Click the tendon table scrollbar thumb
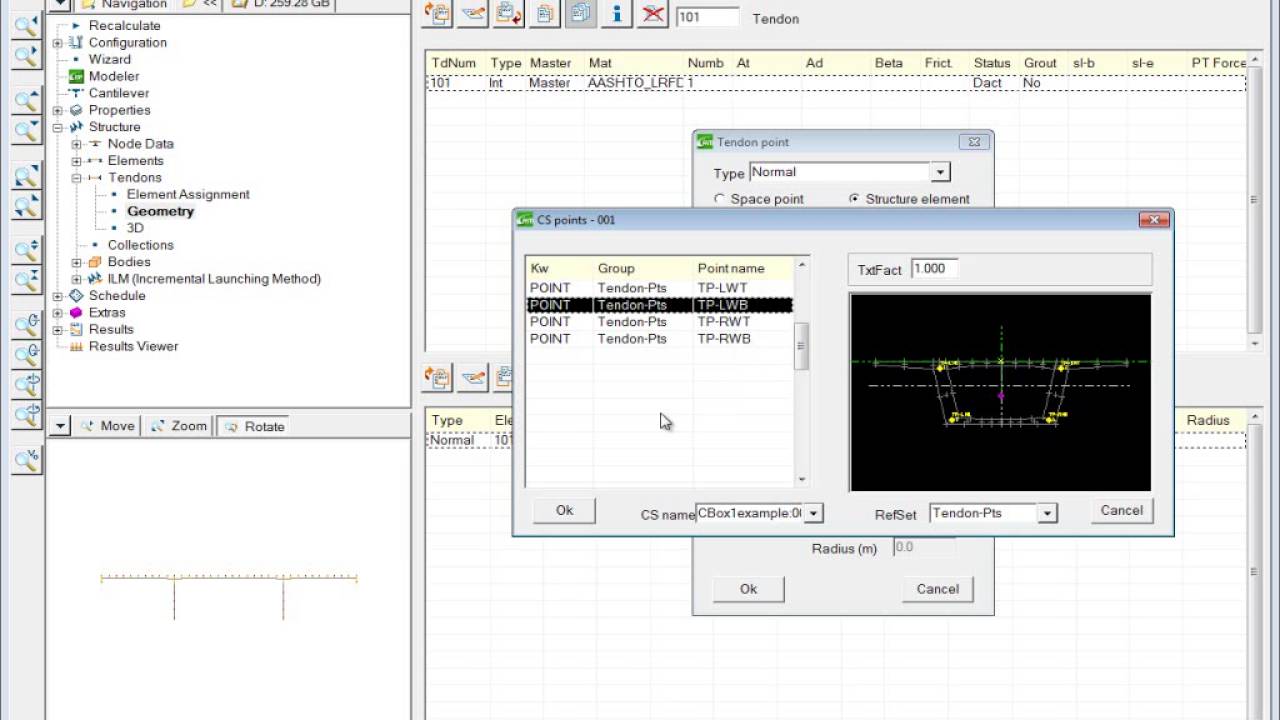This screenshot has width=1280, height=720. tap(1255, 200)
